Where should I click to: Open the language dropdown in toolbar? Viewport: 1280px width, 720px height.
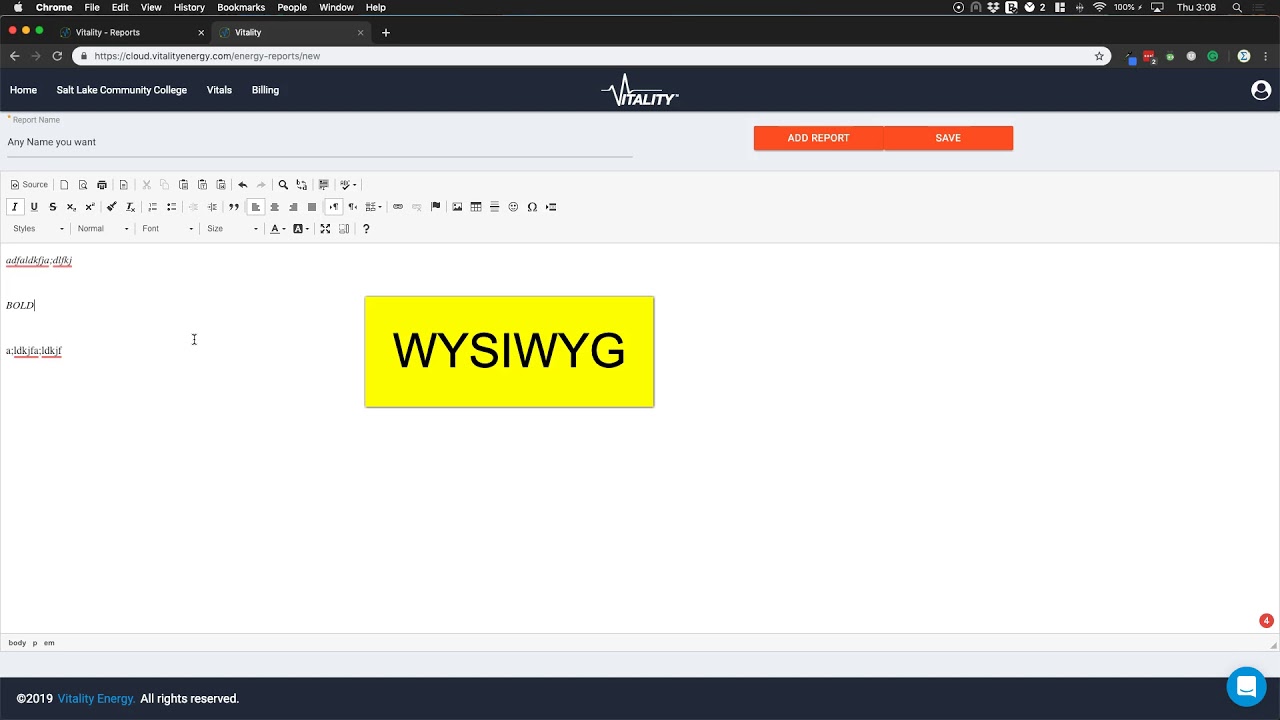coord(373,207)
